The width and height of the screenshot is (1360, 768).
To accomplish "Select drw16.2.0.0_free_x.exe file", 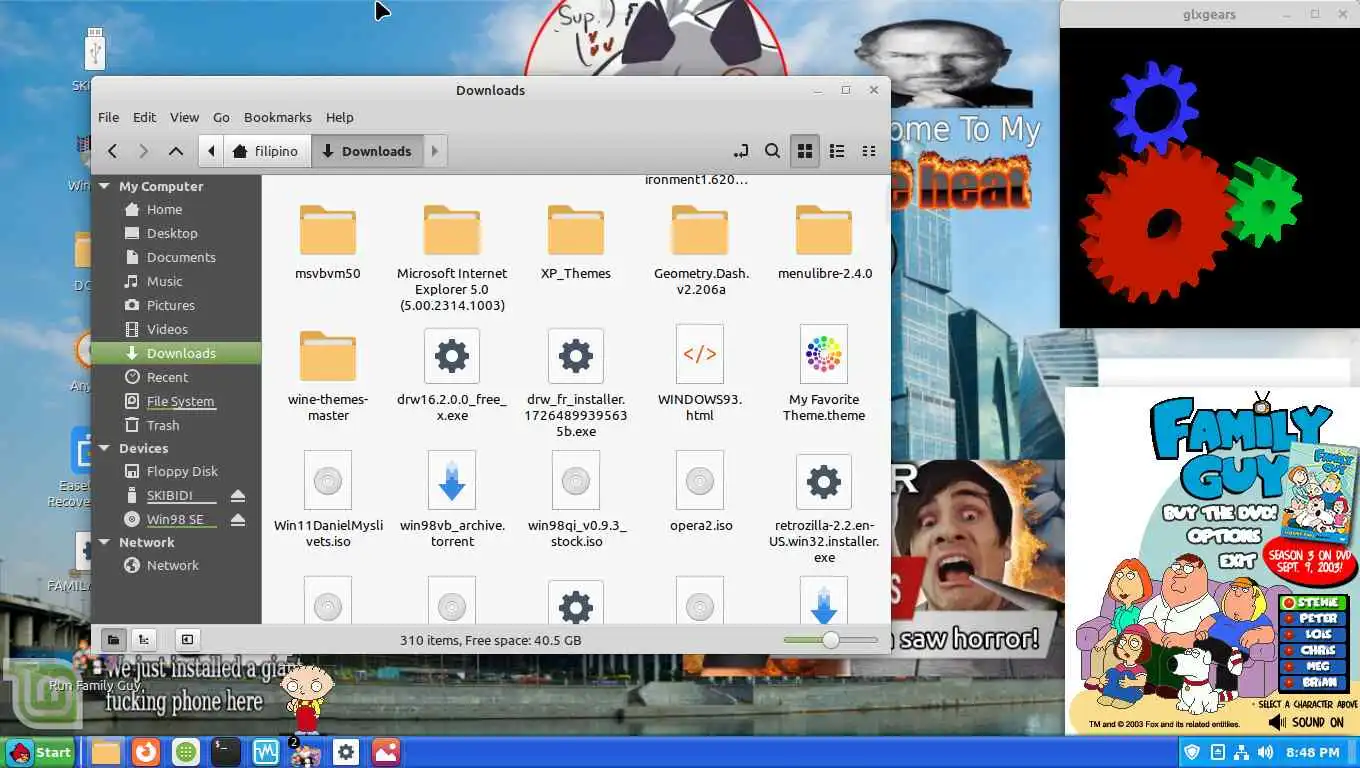I will pyautogui.click(x=452, y=372).
